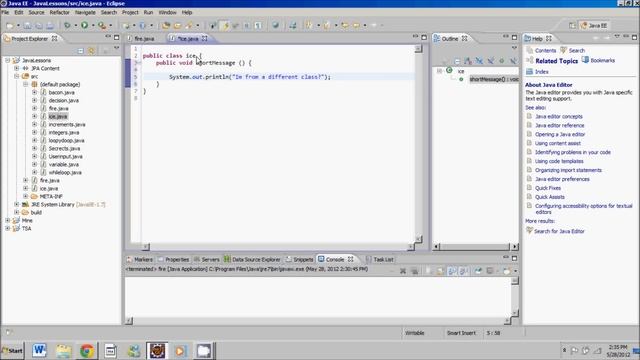Image resolution: width=640 pixels, height=360 pixels.
Task: Select shortMessage() method in Outline
Action: click(x=494, y=79)
